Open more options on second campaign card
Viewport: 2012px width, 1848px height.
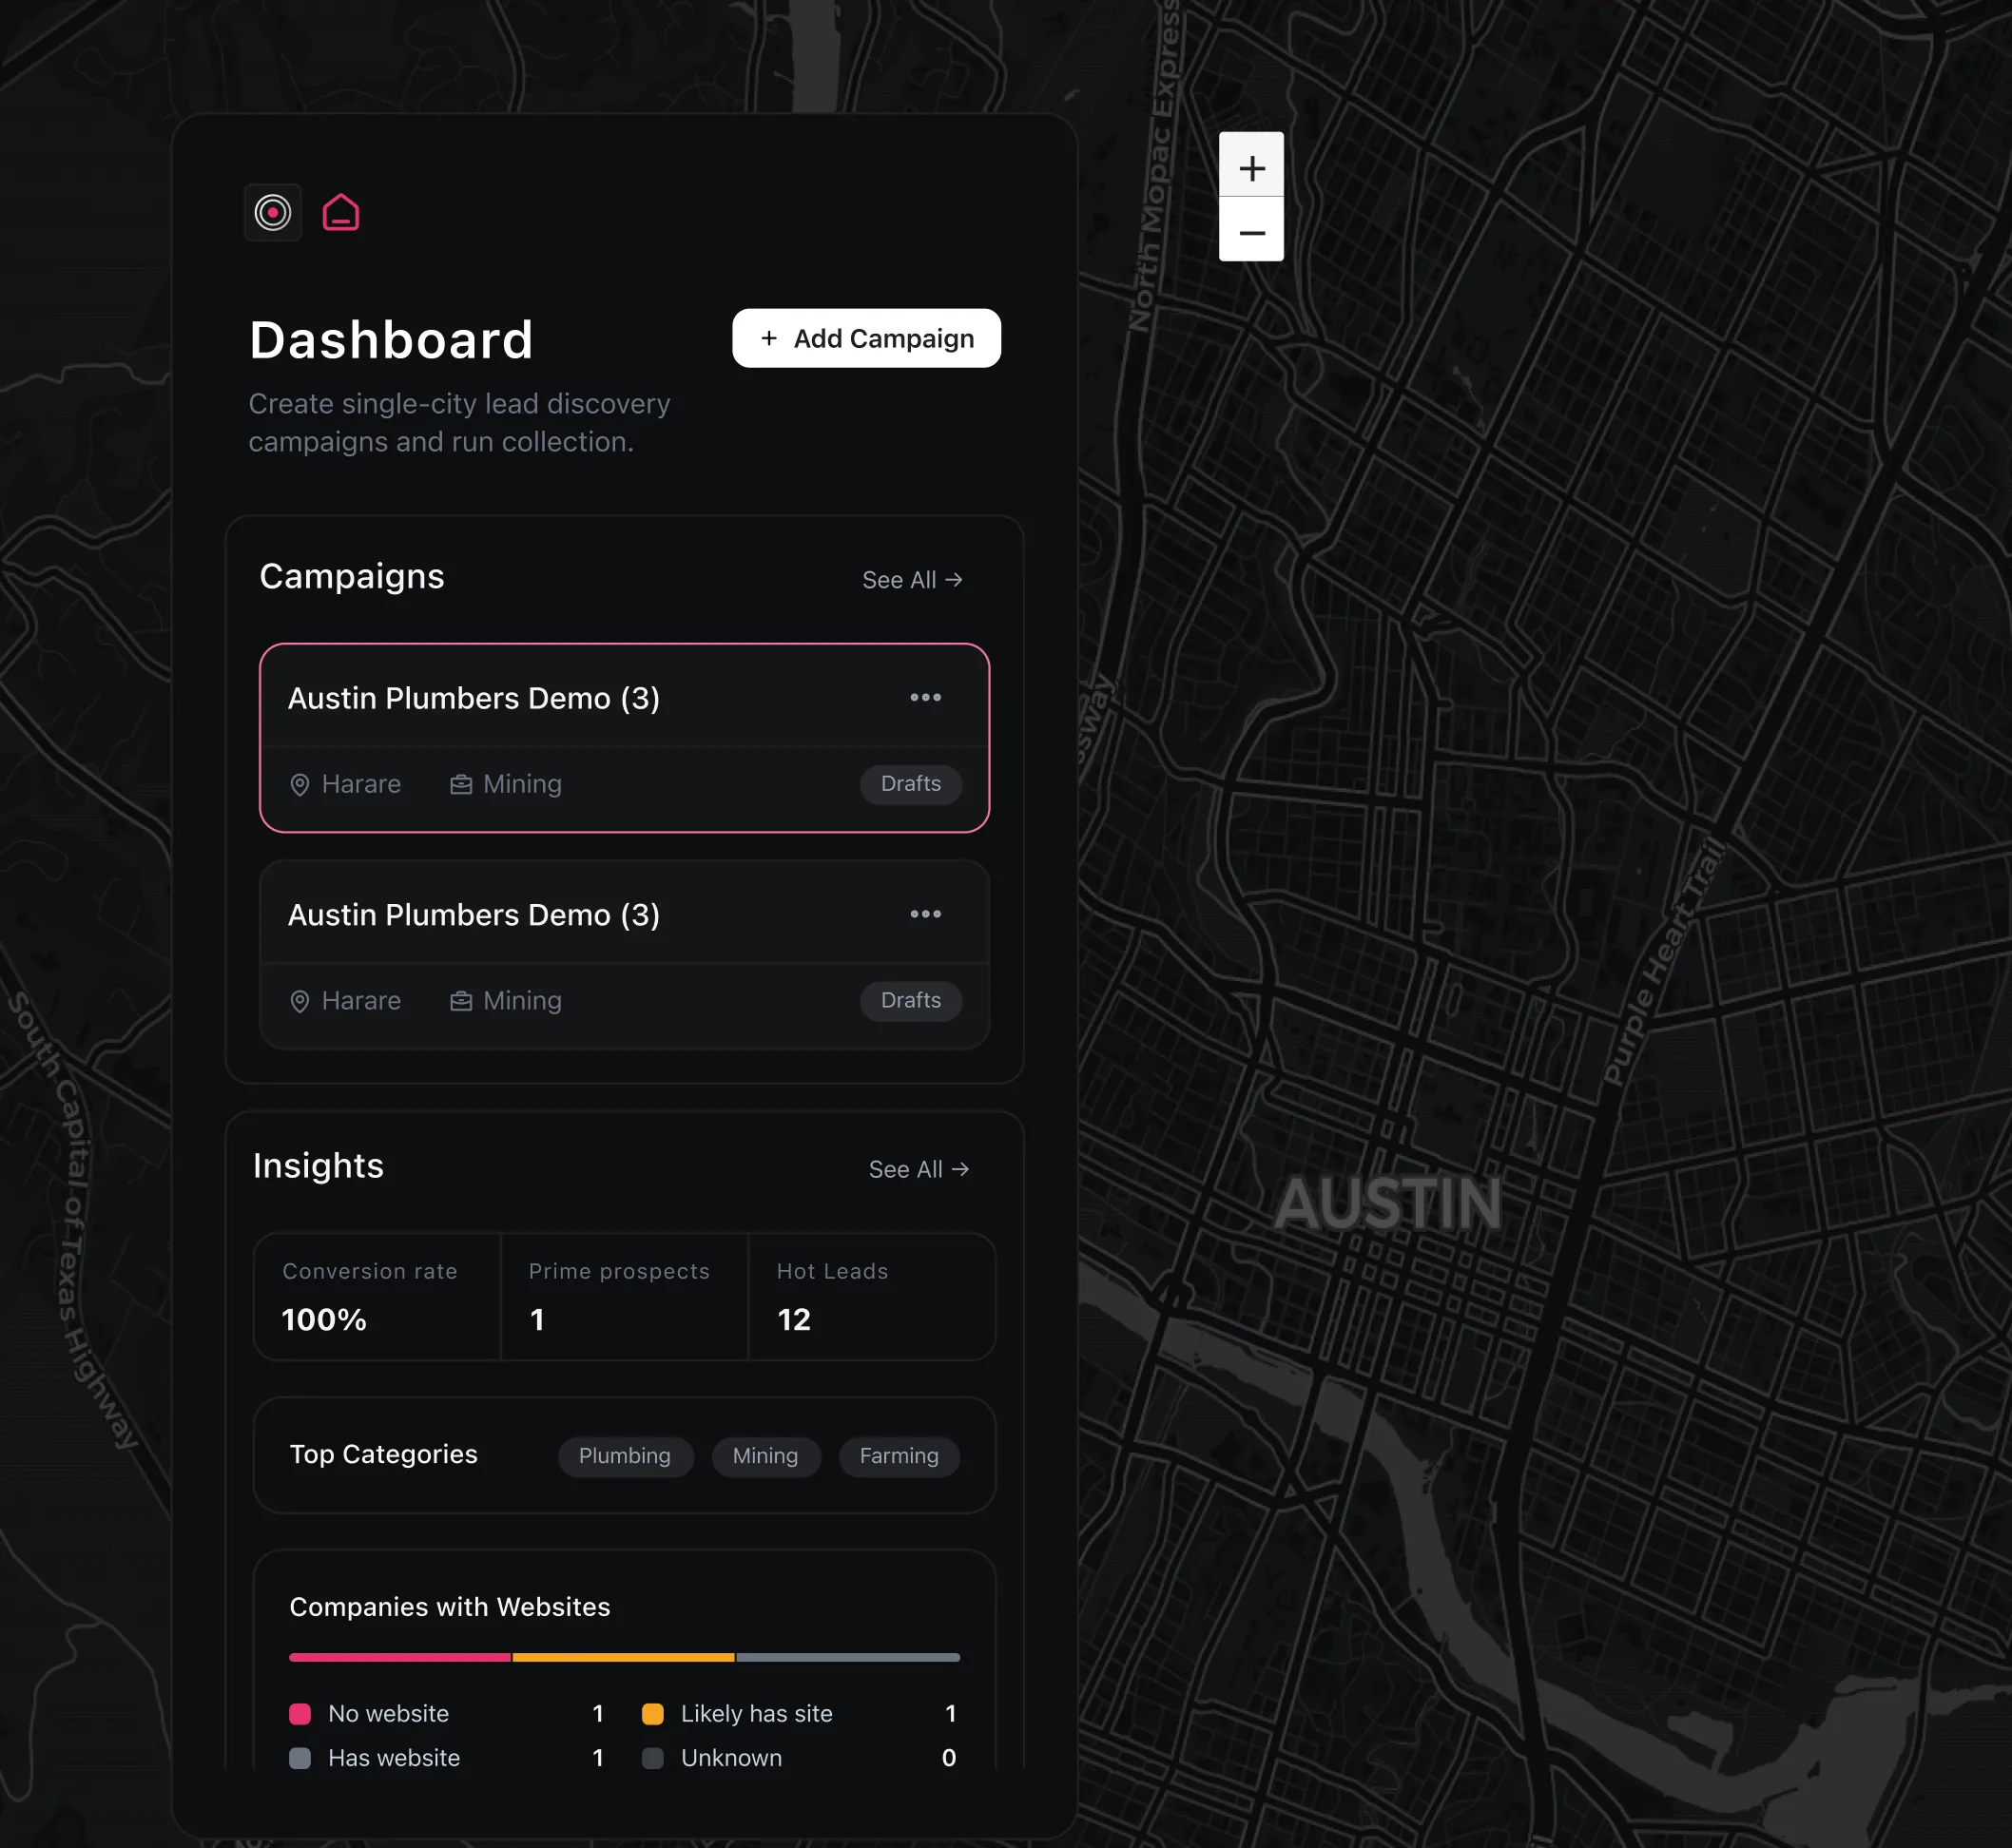click(925, 914)
